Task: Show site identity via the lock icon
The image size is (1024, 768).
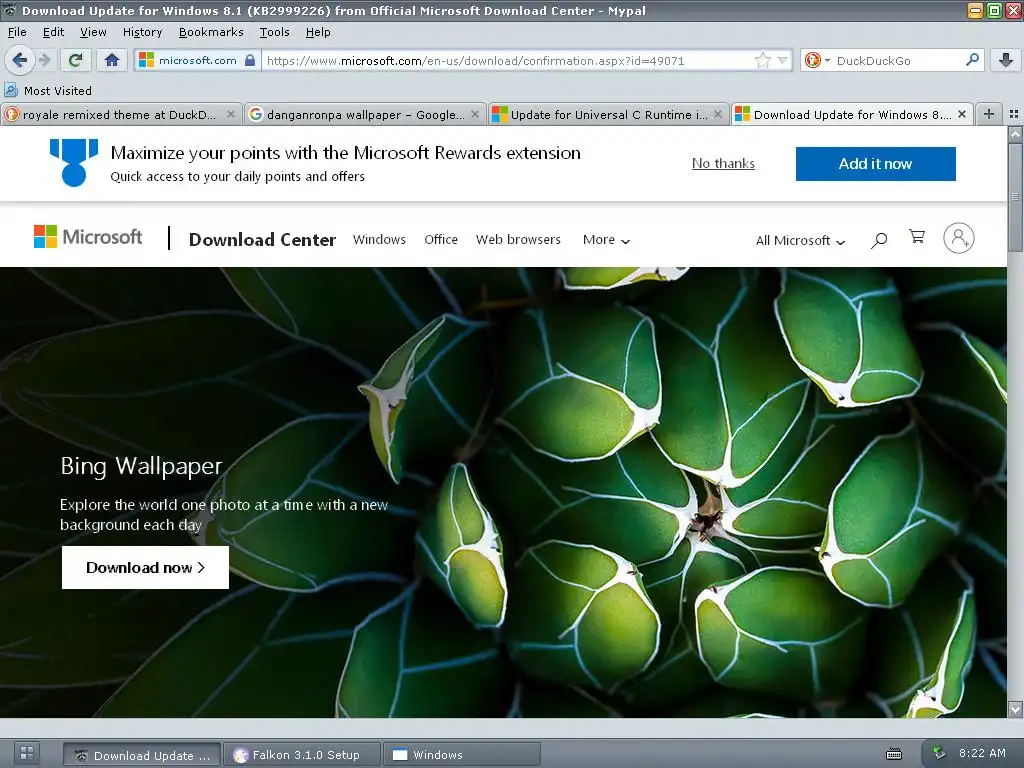Action: pyautogui.click(x=250, y=60)
